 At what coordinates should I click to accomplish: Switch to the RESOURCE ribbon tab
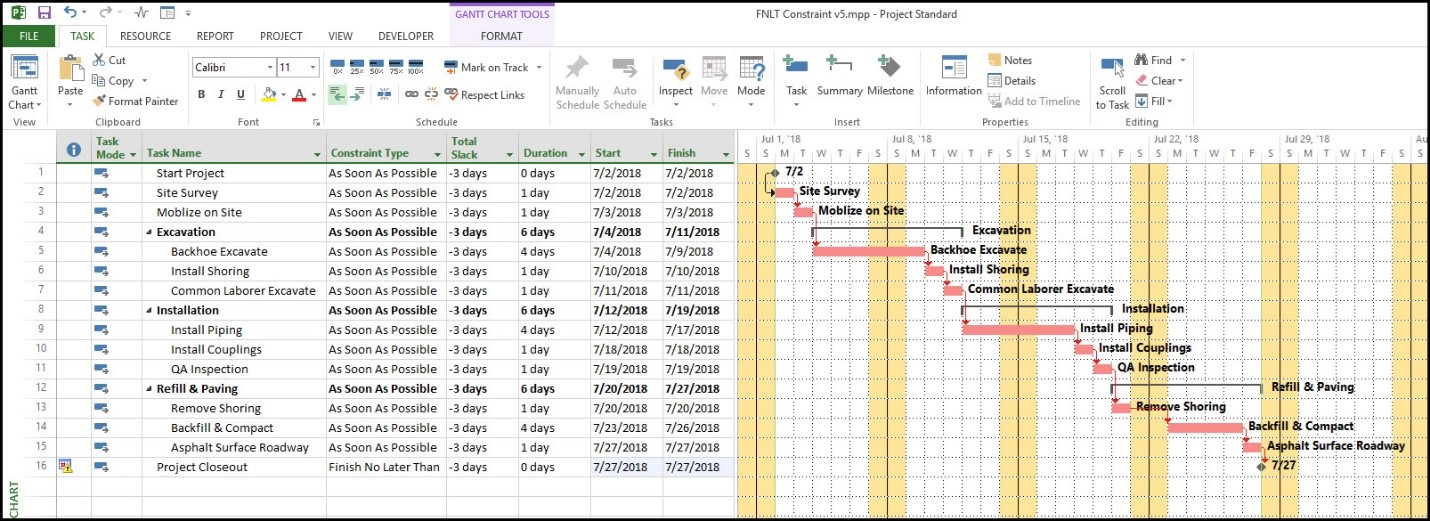[145, 36]
